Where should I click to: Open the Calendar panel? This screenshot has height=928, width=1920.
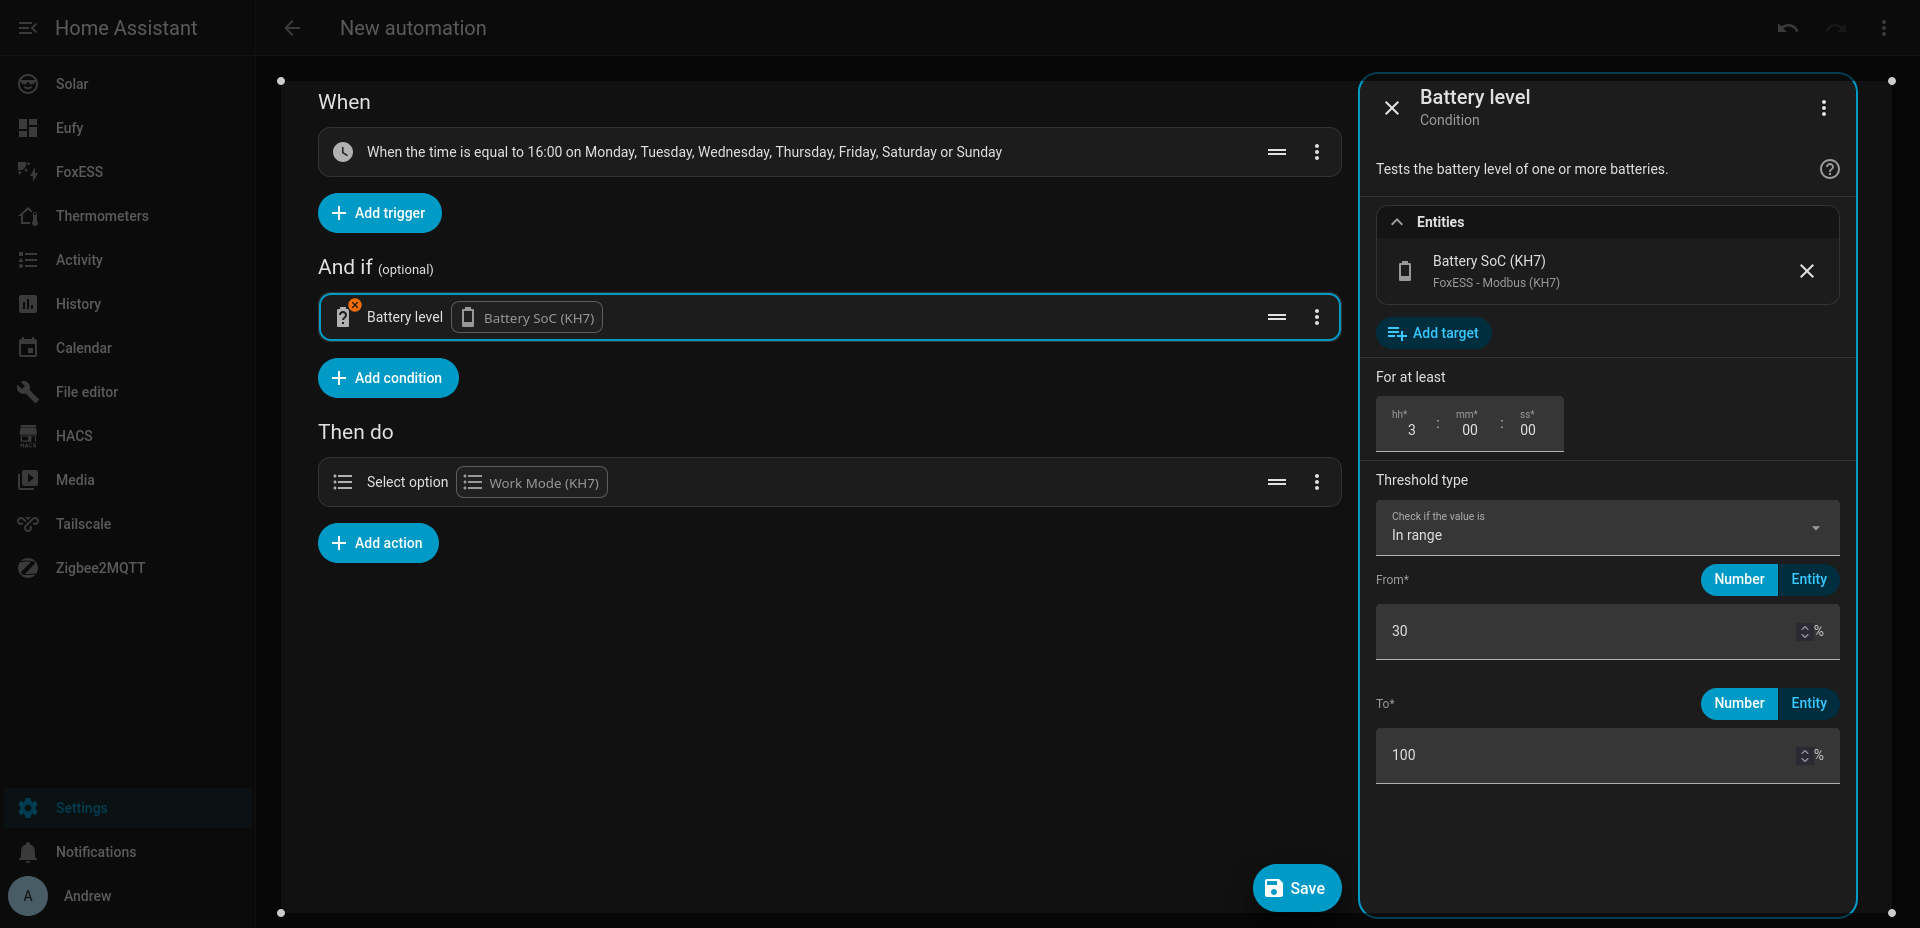[x=128, y=348]
